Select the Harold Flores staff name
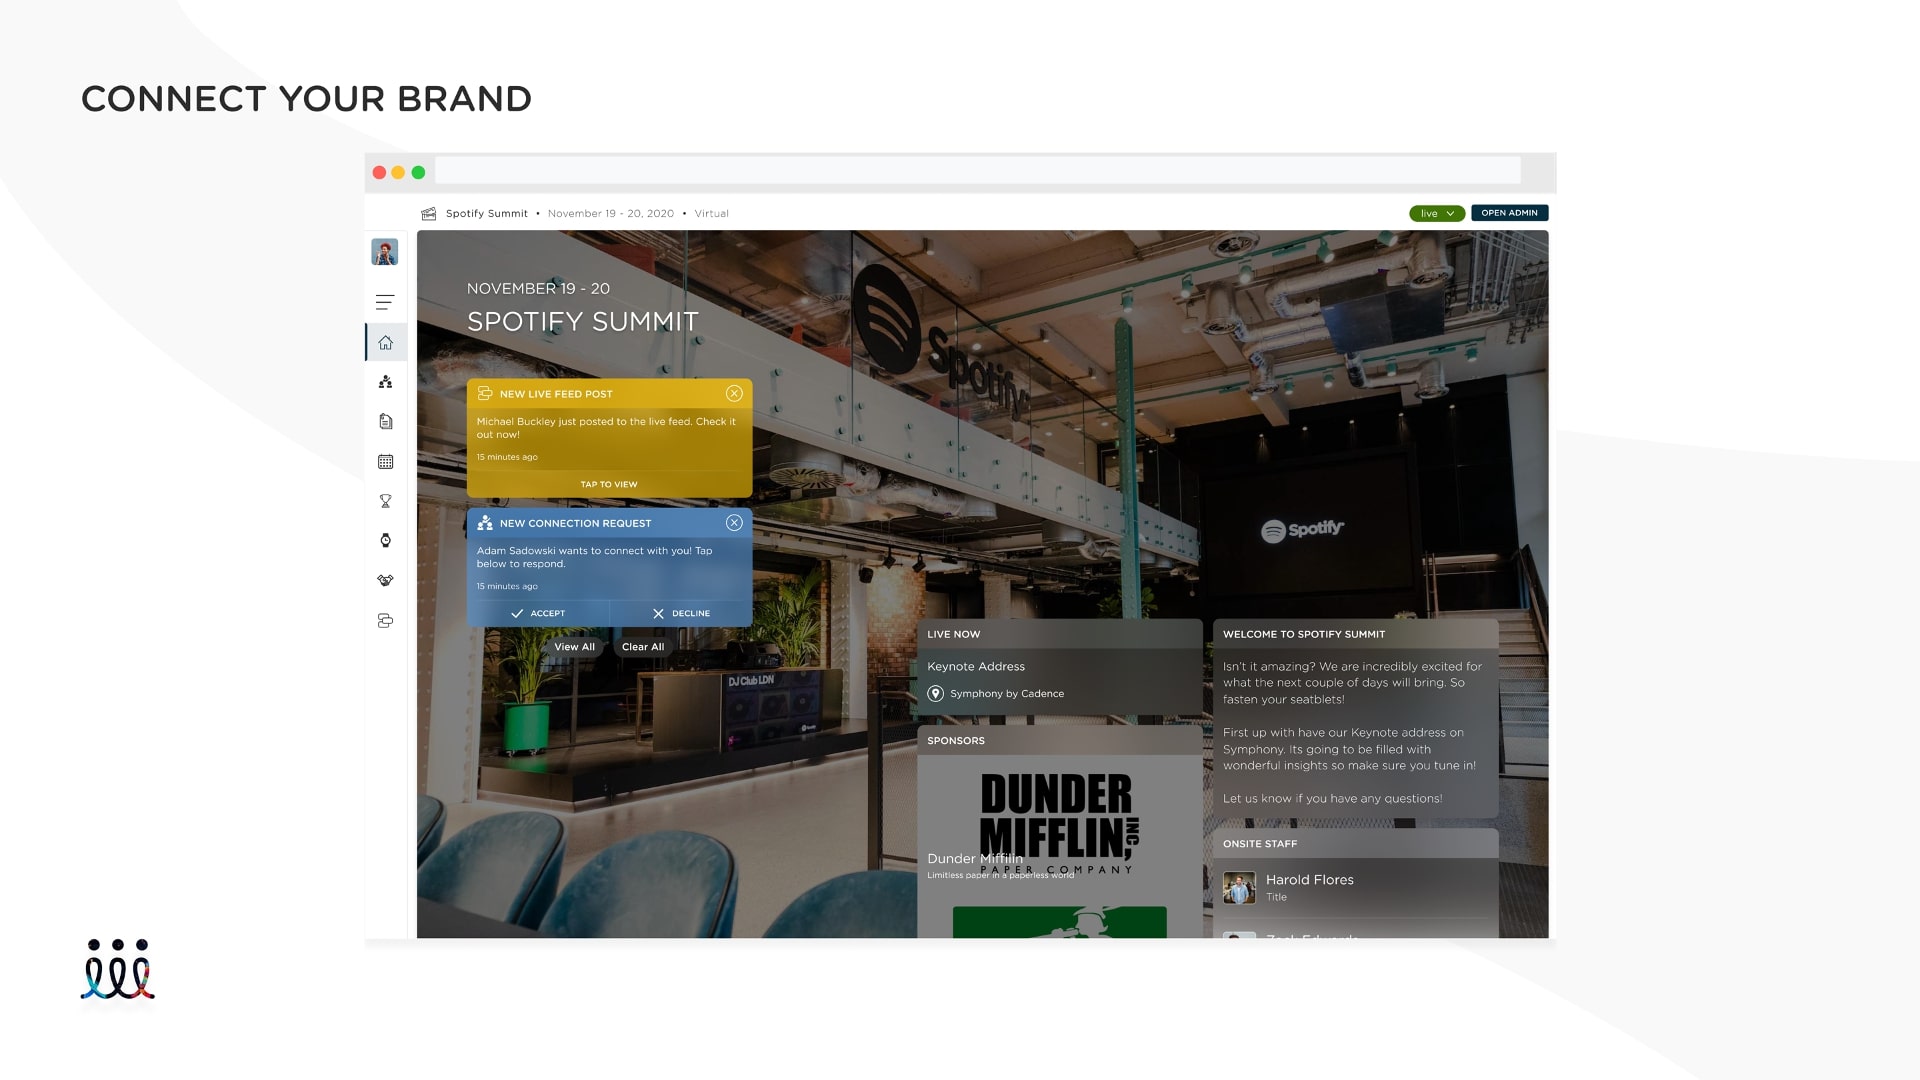Screen dimensions: 1920x1080 (1310, 880)
